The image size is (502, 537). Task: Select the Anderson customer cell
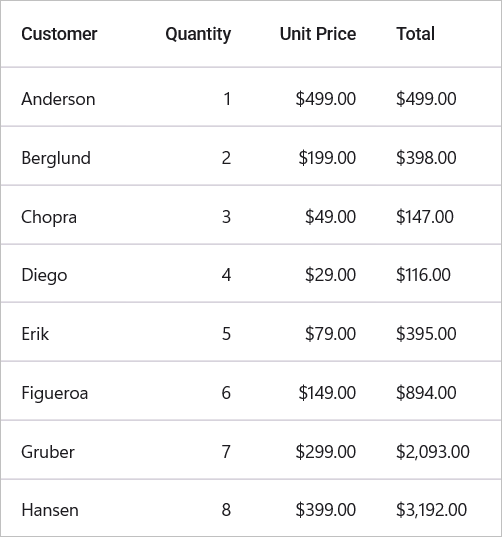point(58,99)
